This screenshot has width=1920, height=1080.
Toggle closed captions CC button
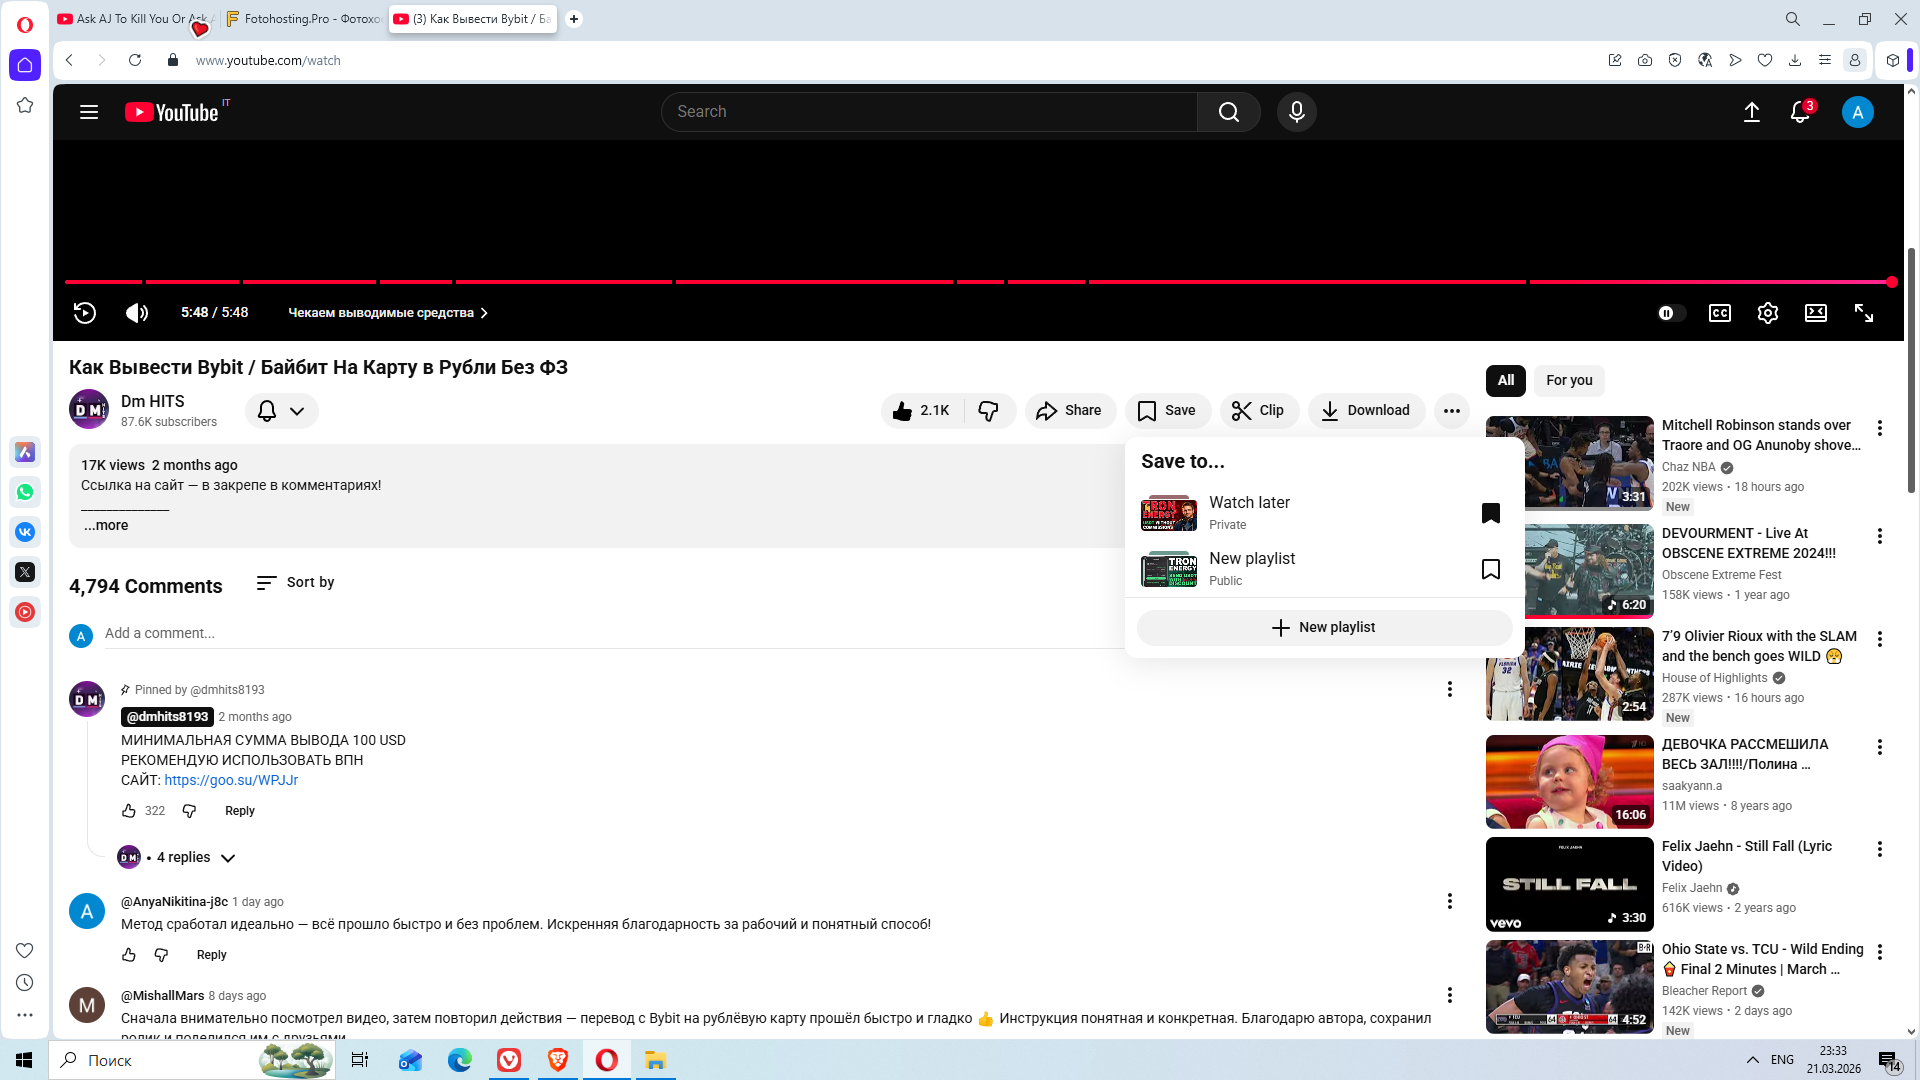pos(1719,313)
